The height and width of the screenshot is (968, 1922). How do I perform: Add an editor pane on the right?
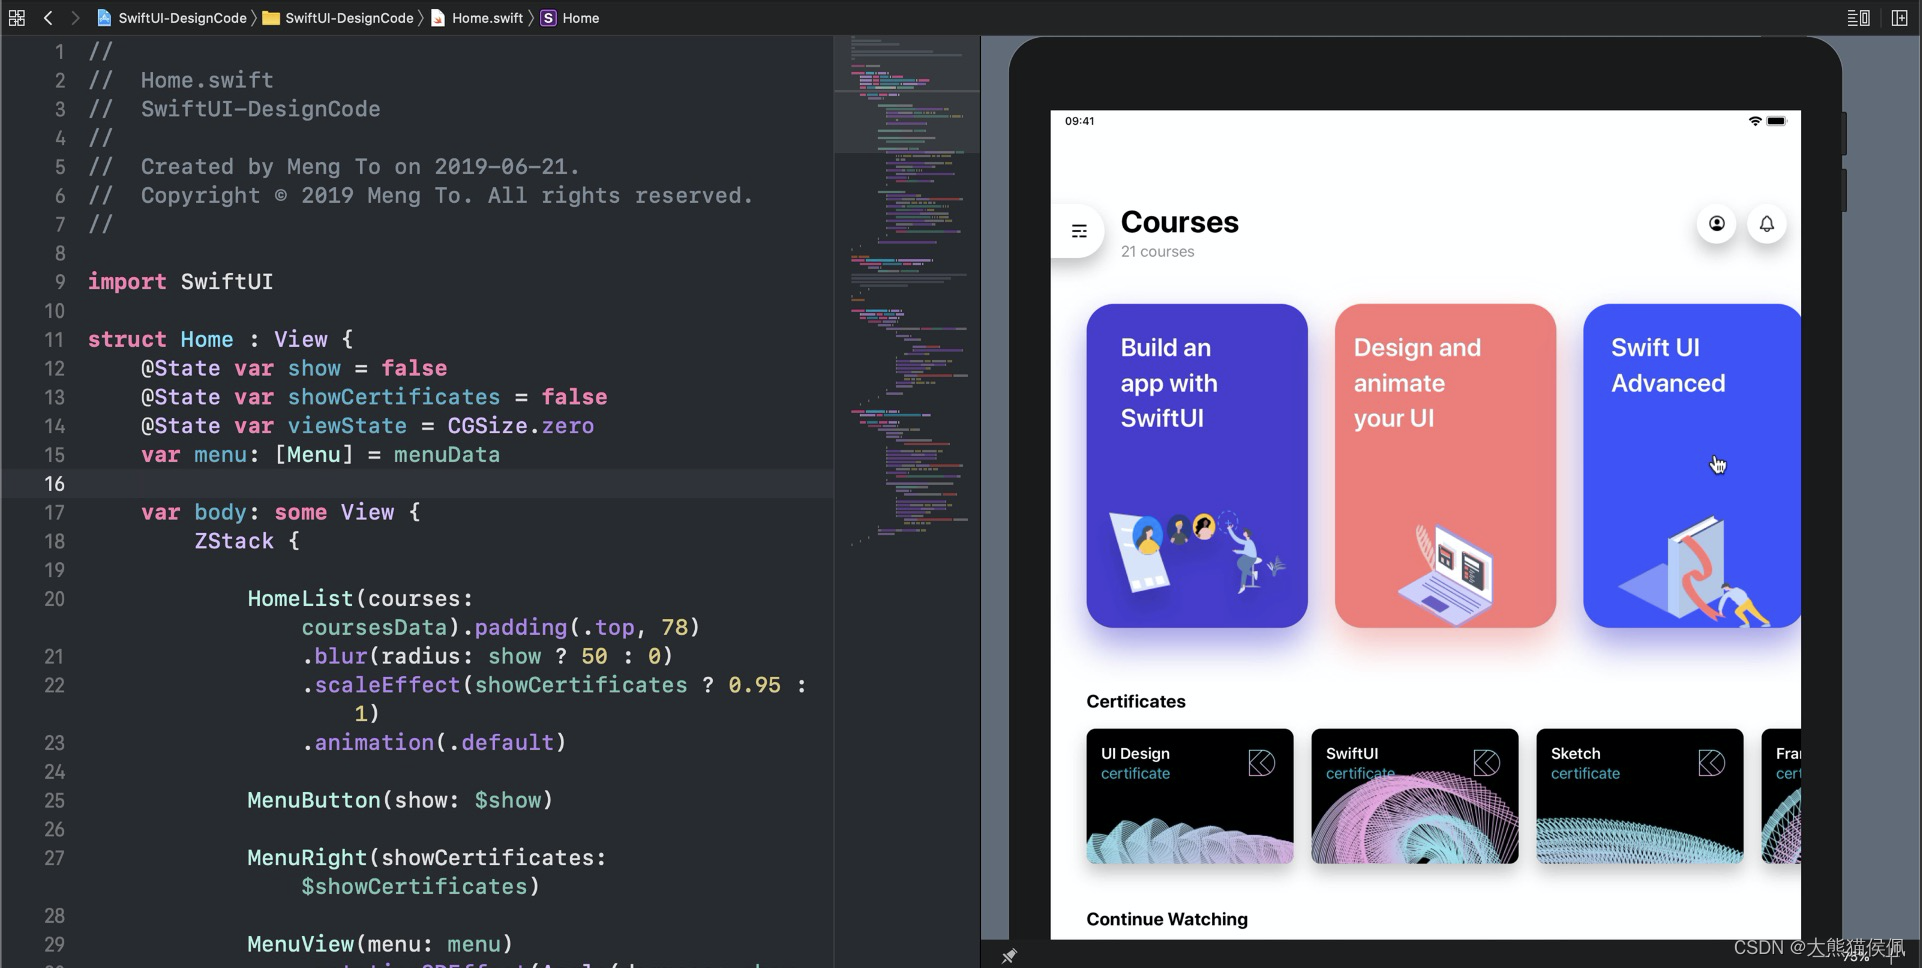tap(1899, 18)
